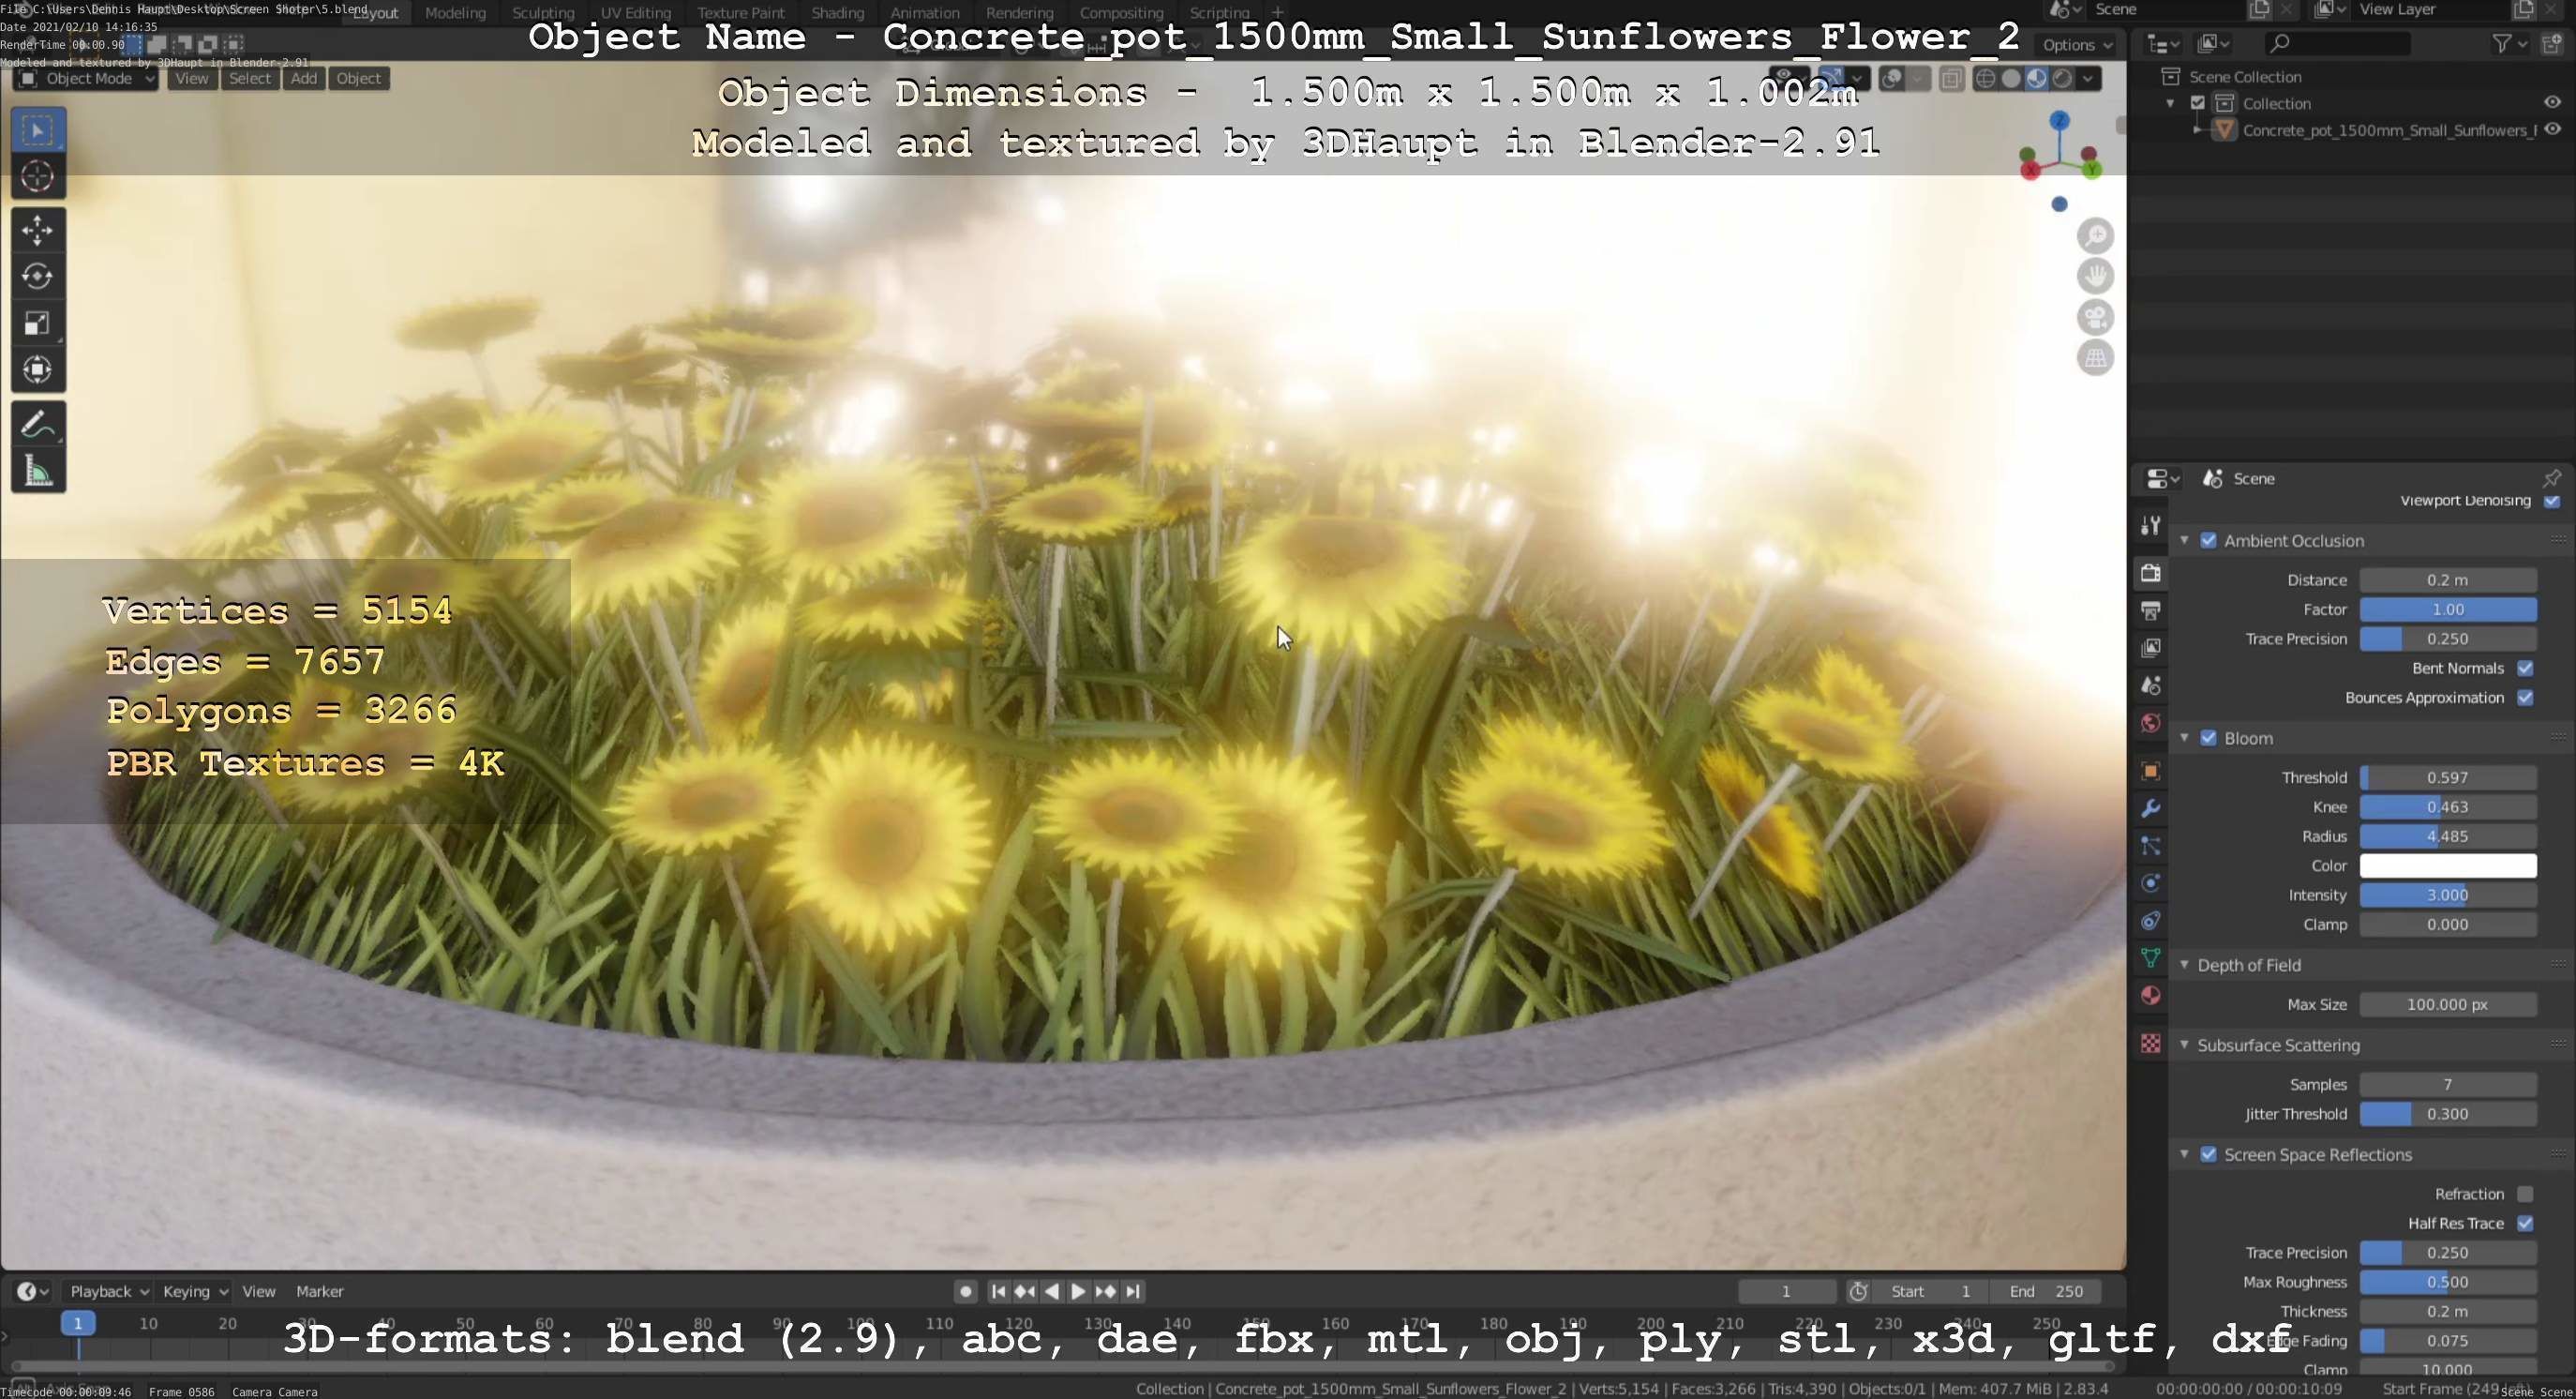The image size is (2576, 1399).
Task: Open the viewport shading options dropdown
Action: point(2088,79)
